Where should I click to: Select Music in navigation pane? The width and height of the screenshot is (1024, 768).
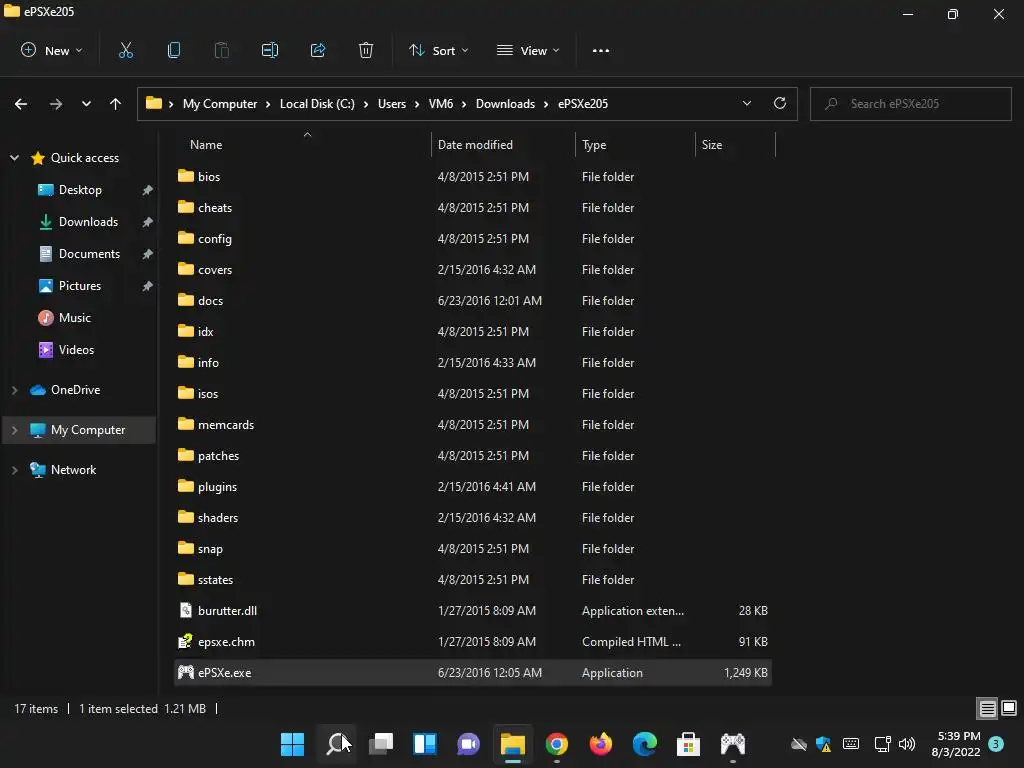coord(74,317)
